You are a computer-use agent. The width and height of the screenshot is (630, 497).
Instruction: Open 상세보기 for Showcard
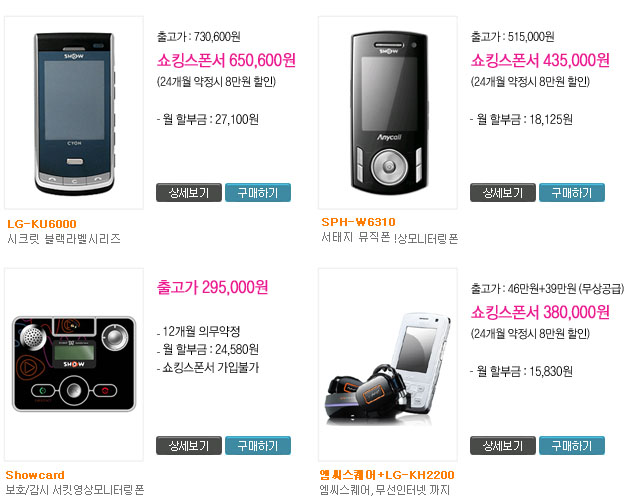click(189, 445)
